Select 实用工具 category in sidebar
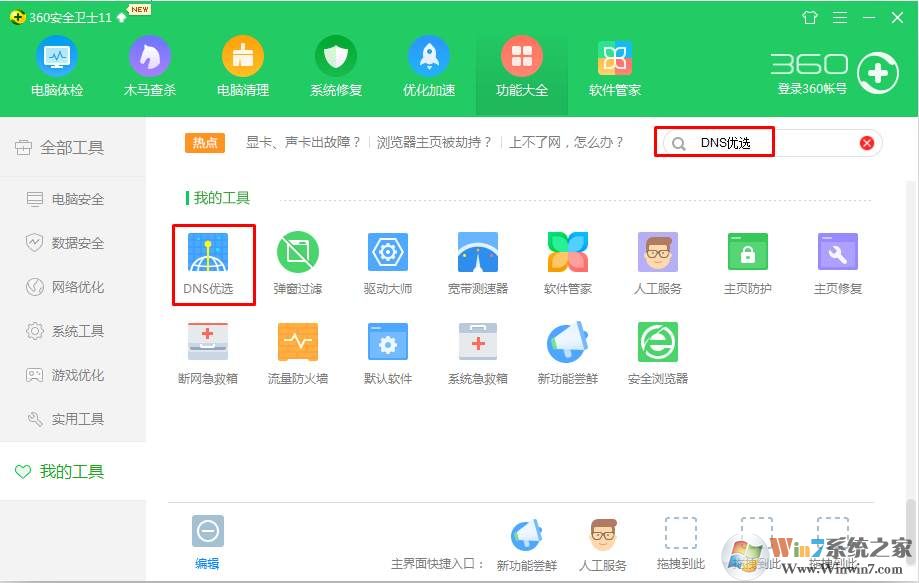Viewport: 919px width, 583px height. point(72,419)
